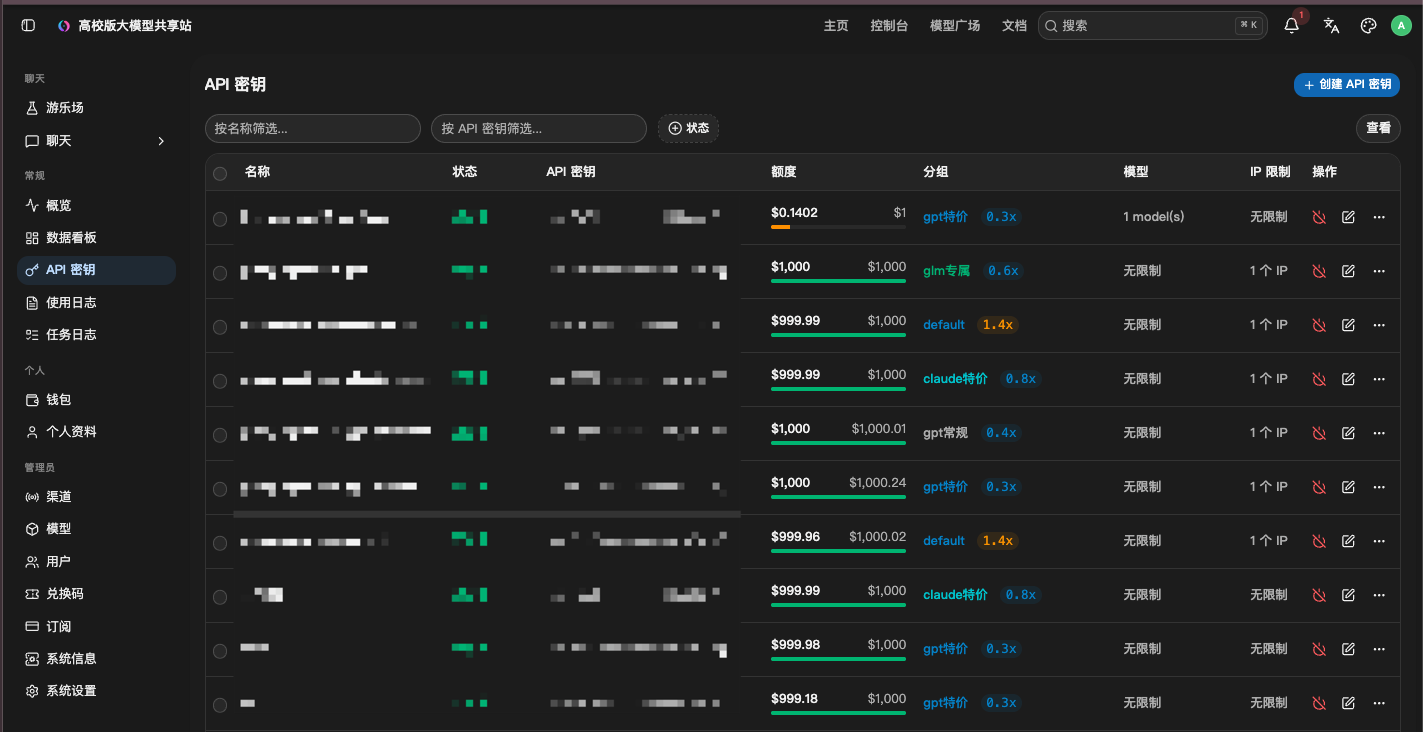Click the red disable icon in gpt常规 row
Image resolution: width=1423 pixels, height=732 pixels.
1319,433
